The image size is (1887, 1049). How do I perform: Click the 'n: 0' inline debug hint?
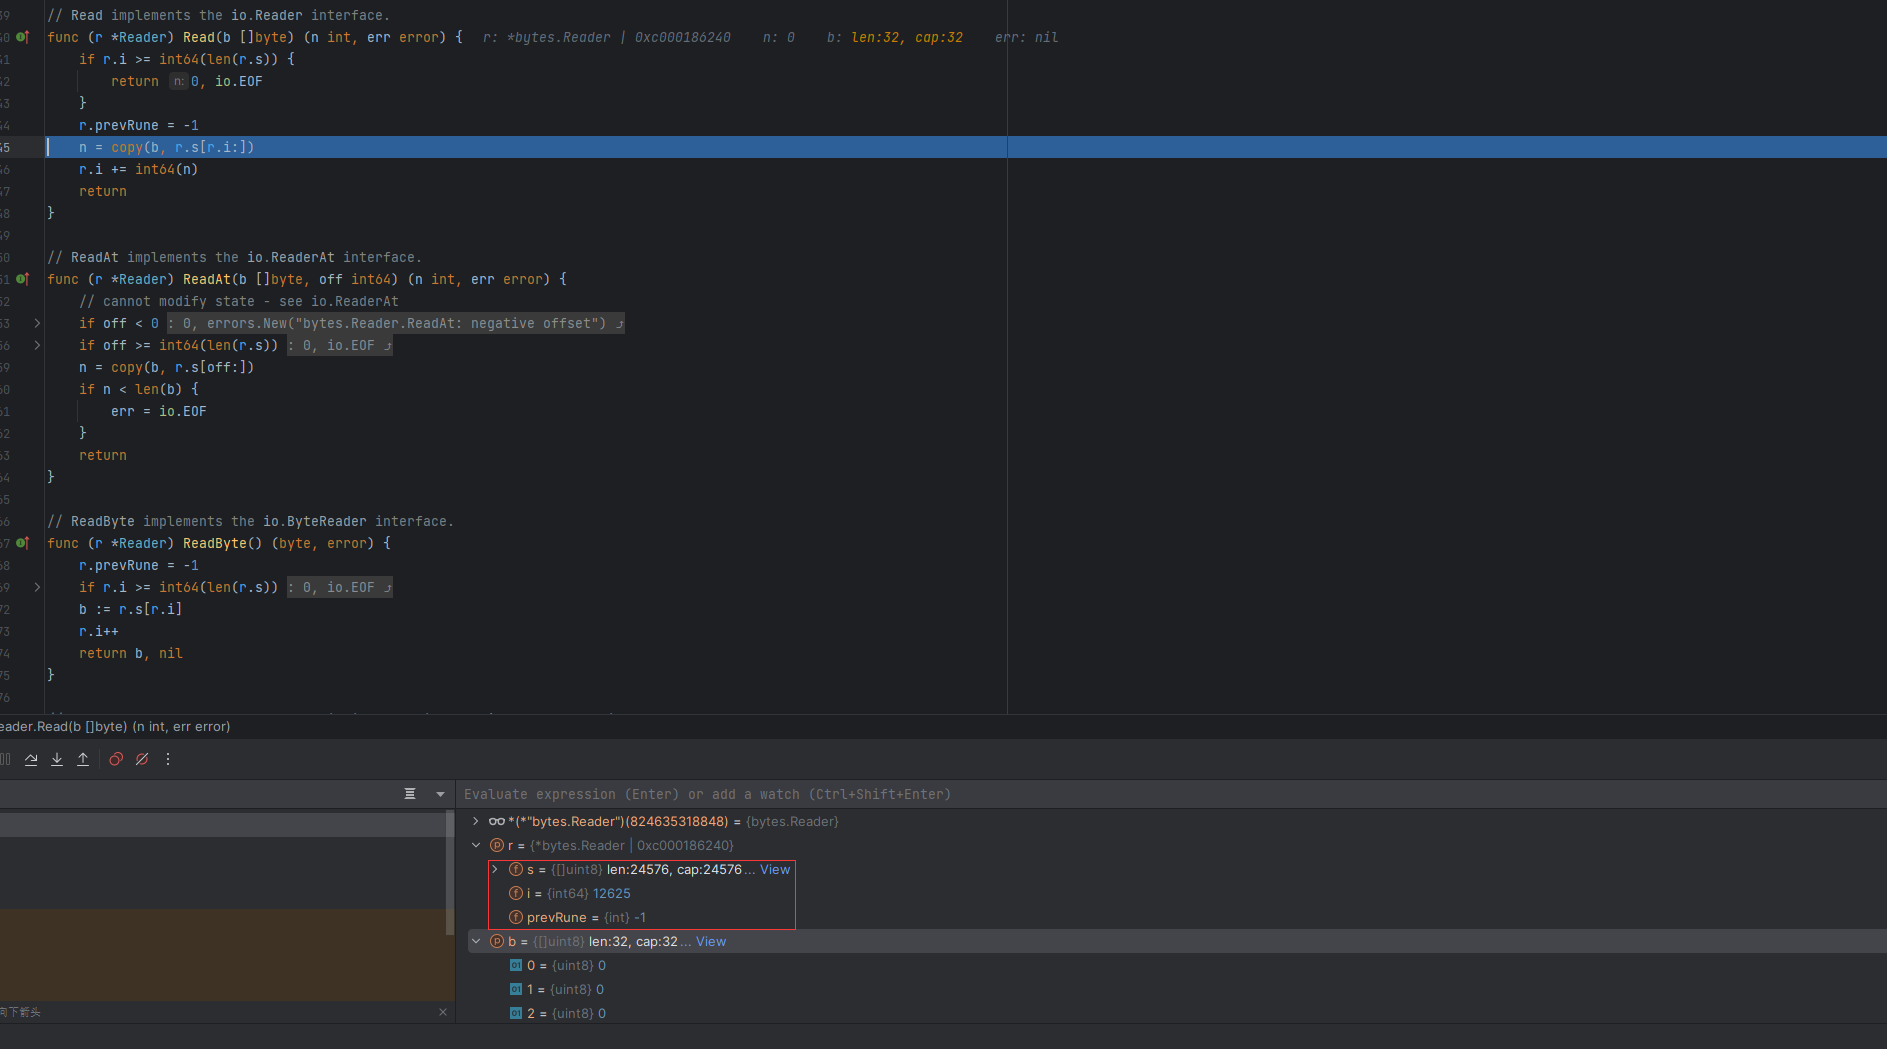point(778,37)
